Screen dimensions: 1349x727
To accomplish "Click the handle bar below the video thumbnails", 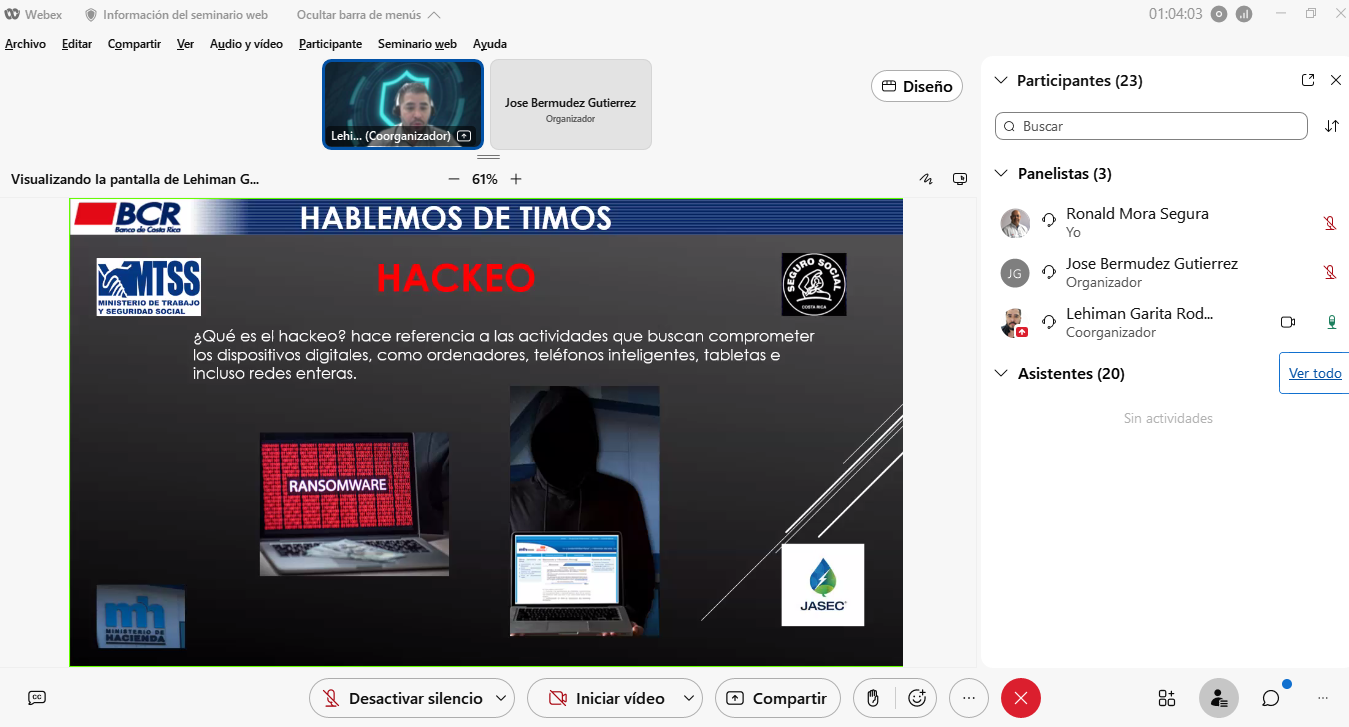I will pos(488,157).
